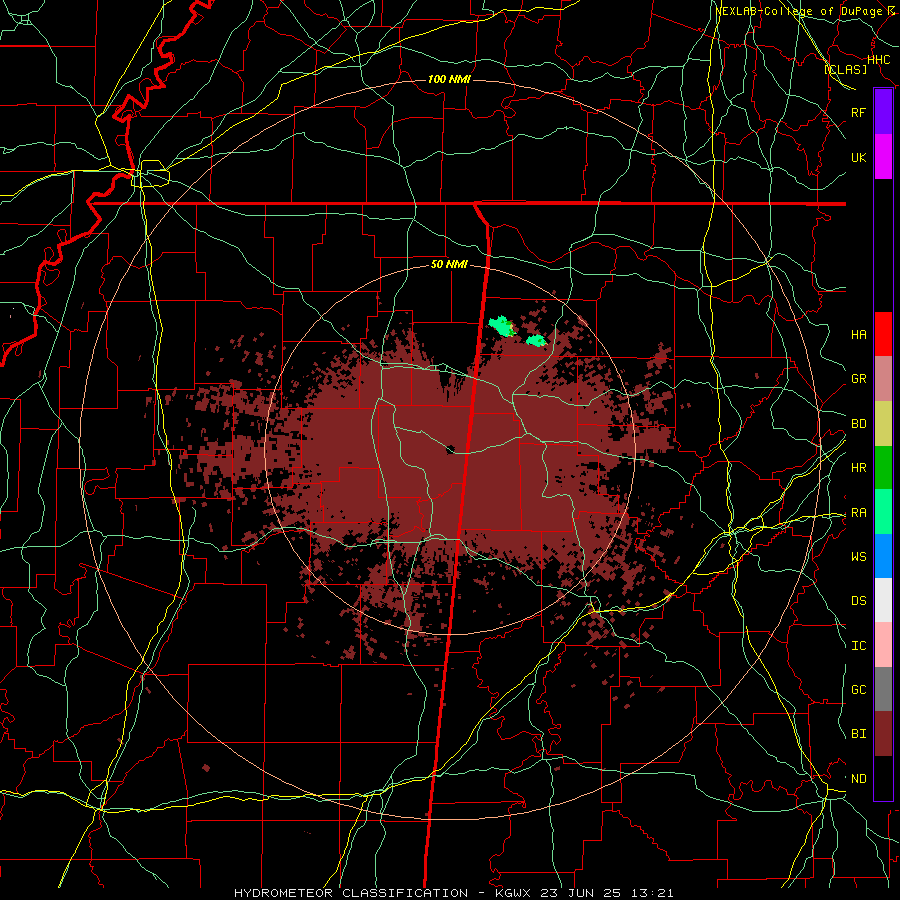Click the HR green legend swatch
Screen dimensions: 900x900
tap(883, 467)
